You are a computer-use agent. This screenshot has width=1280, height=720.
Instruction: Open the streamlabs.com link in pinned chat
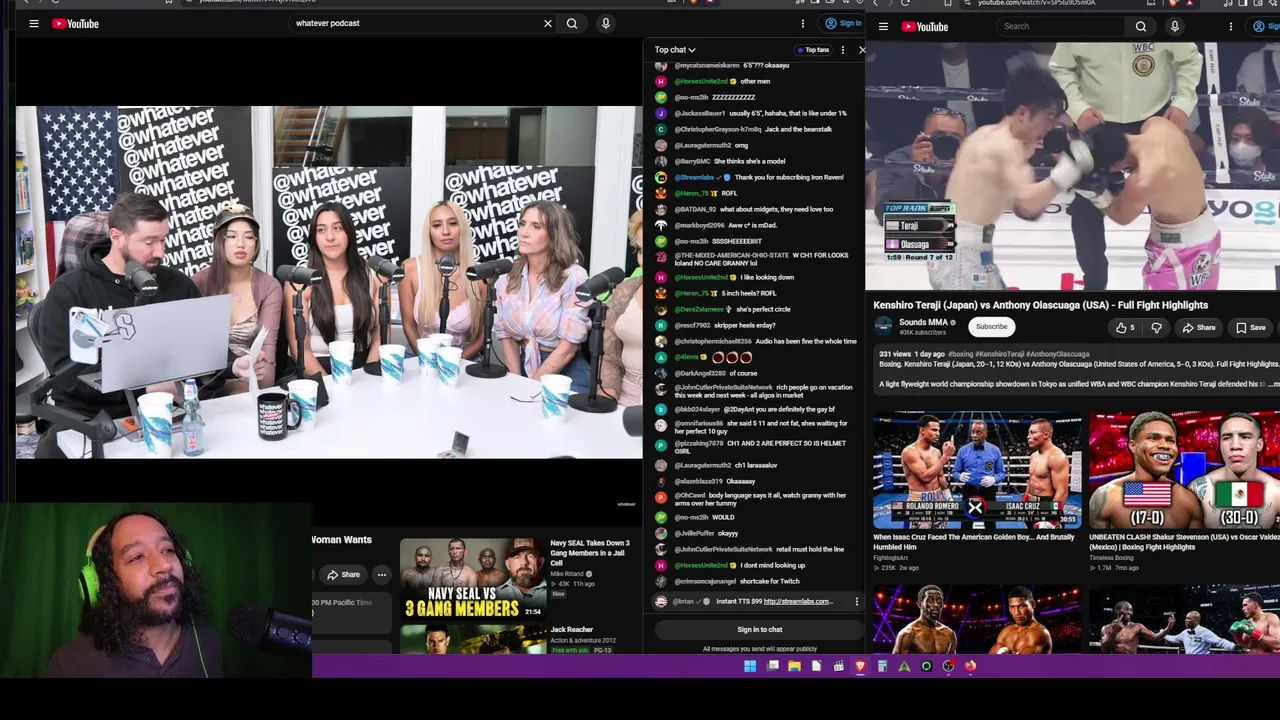[797, 601]
